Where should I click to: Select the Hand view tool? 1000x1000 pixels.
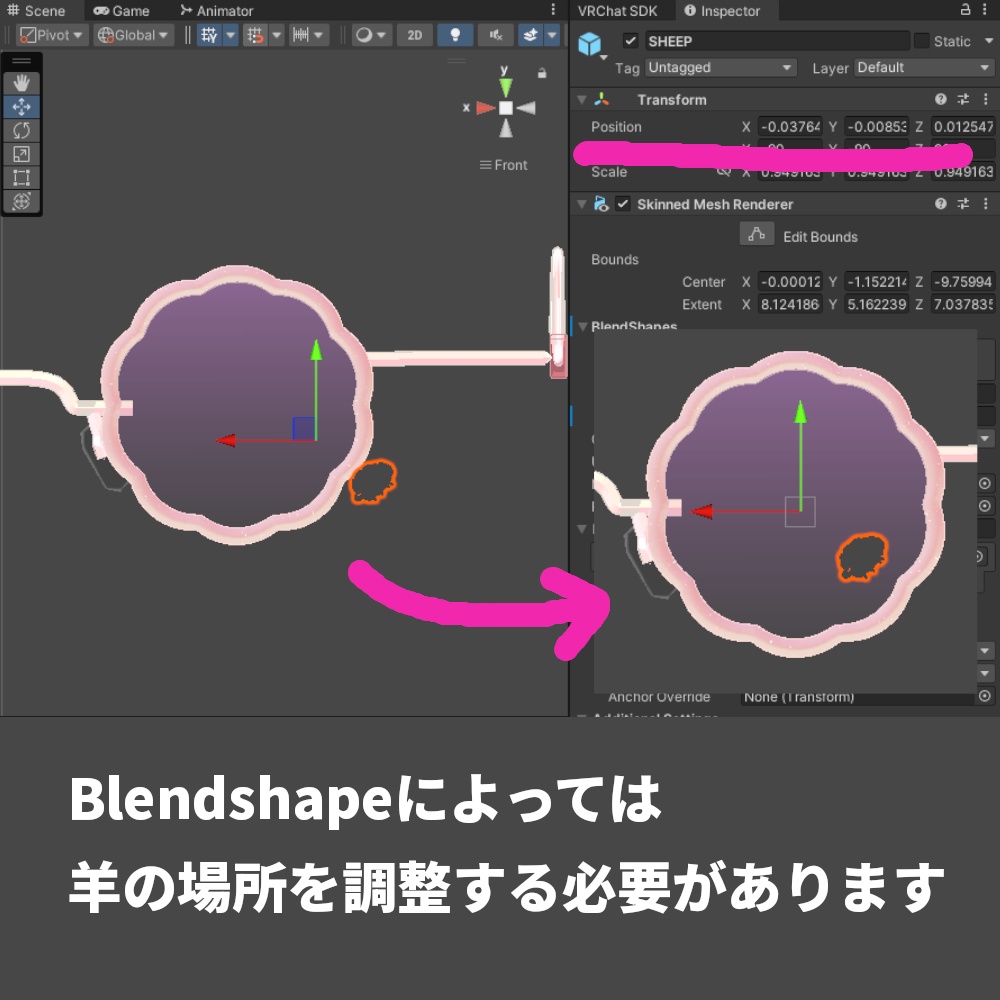coord(22,83)
